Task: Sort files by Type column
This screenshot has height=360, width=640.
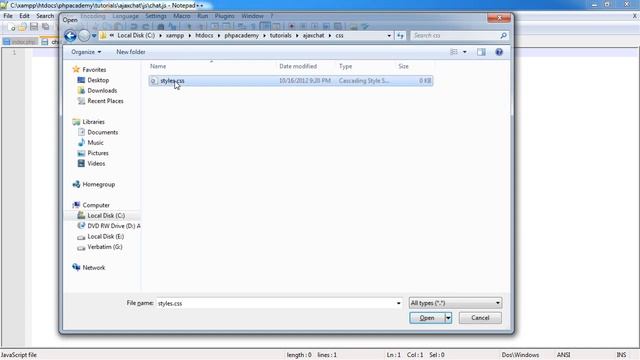Action: coord(345,66)
